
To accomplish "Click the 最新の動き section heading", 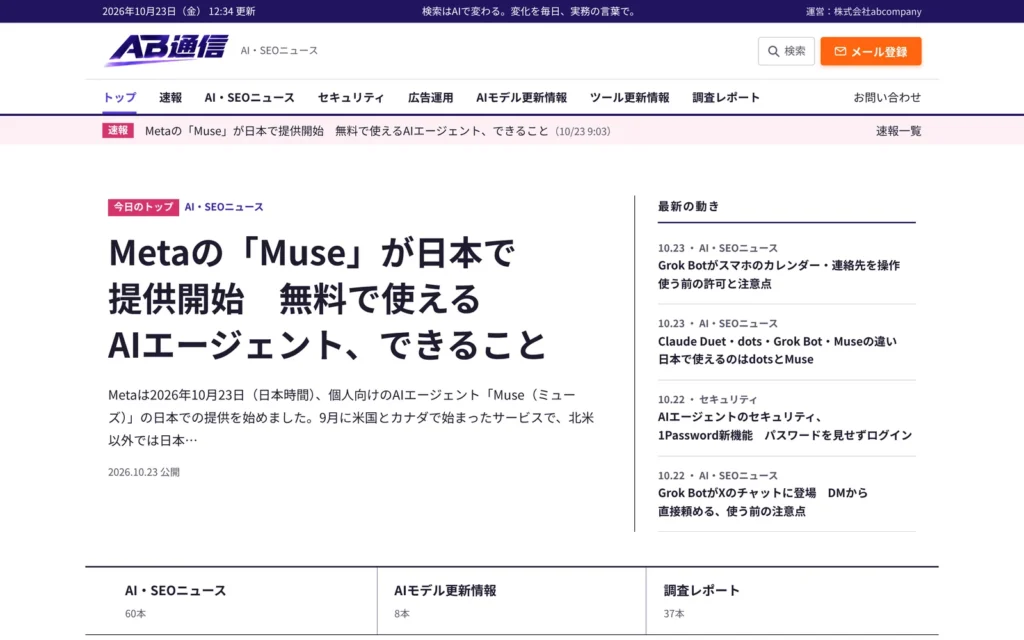I will tap(688, 206).
